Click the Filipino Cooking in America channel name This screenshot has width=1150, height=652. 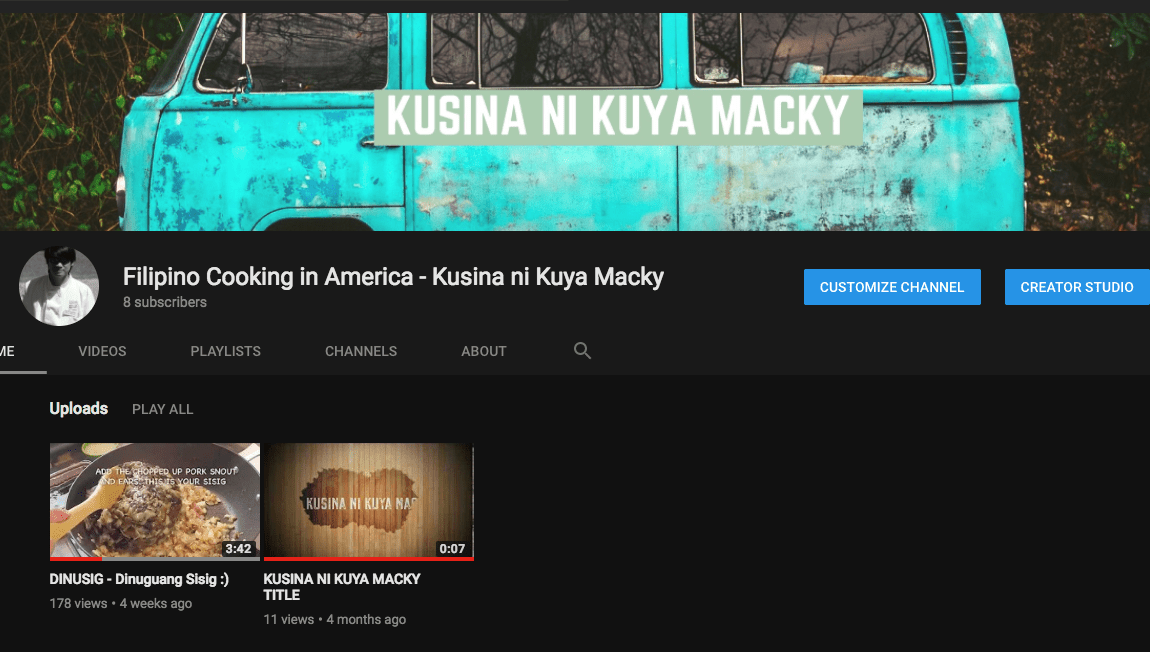(x=393, y=277)
